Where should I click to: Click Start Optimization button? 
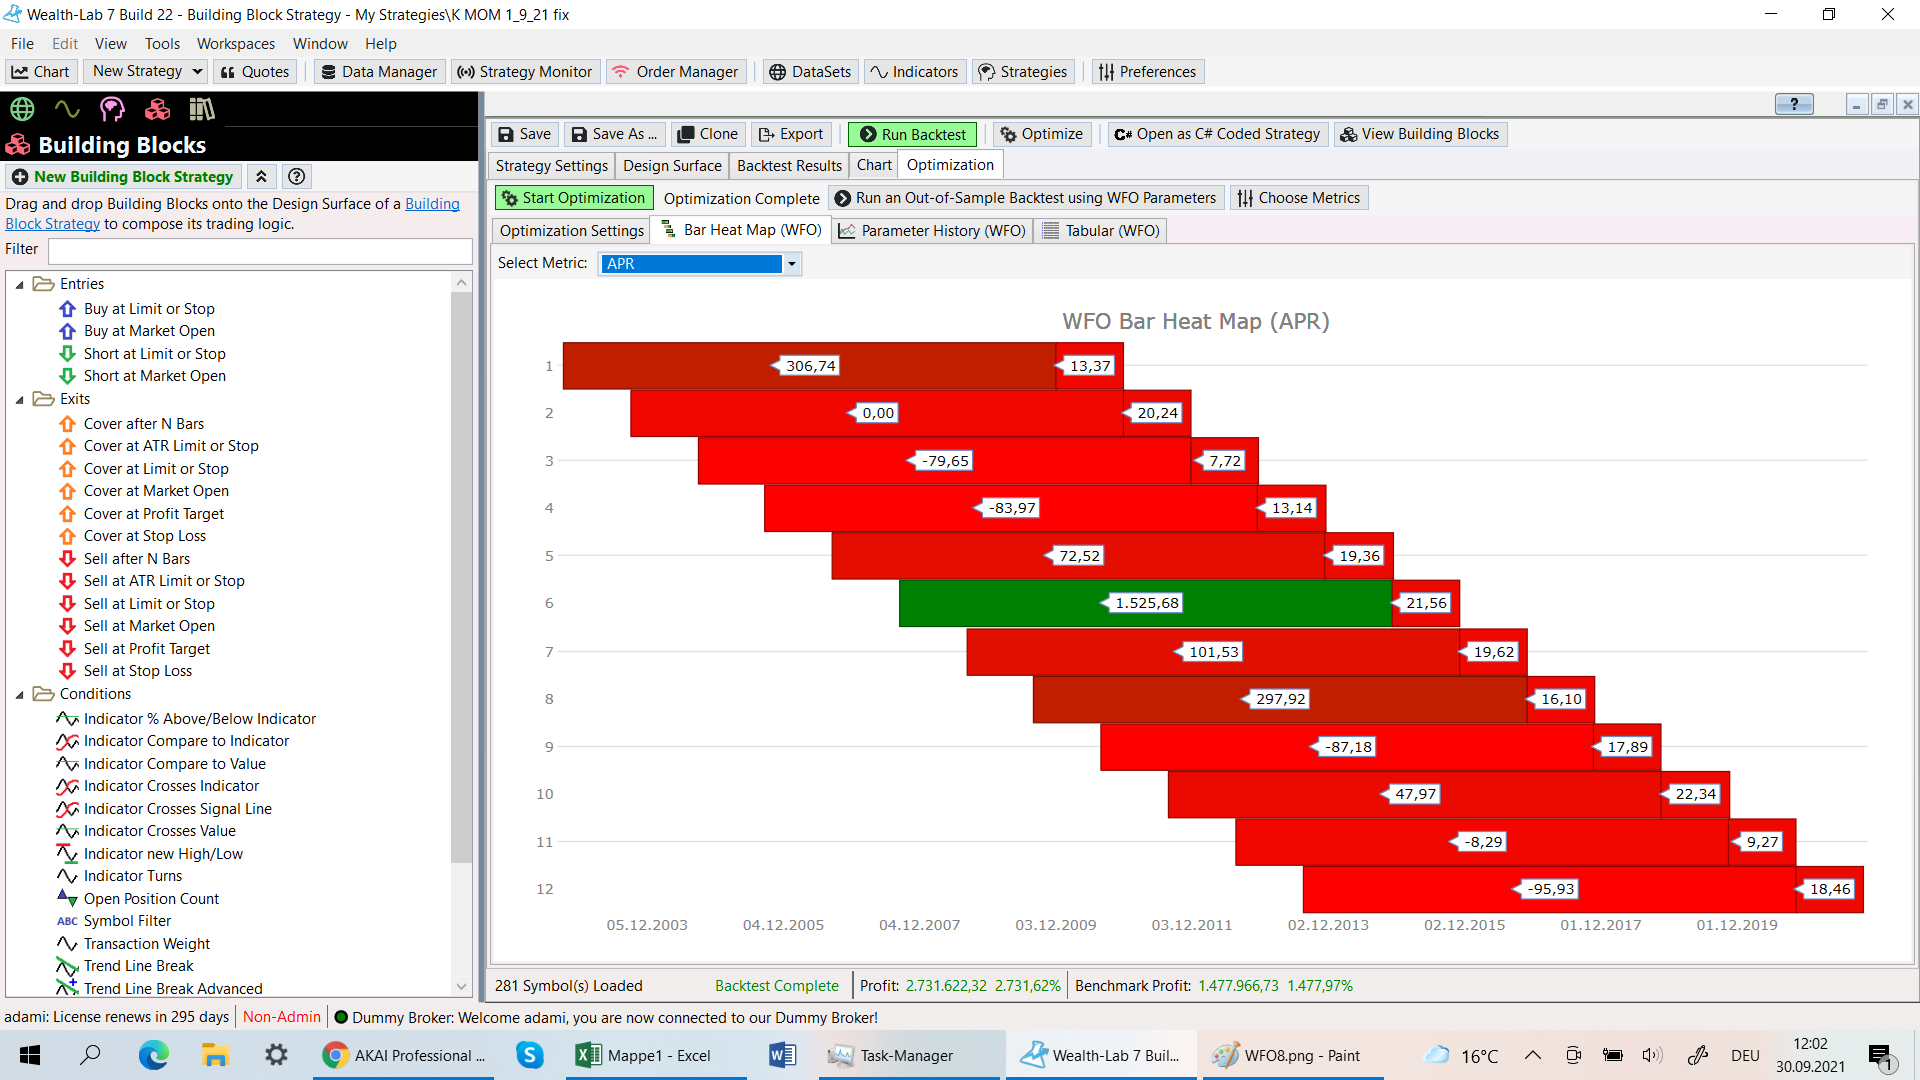click(x=574, y=198)
